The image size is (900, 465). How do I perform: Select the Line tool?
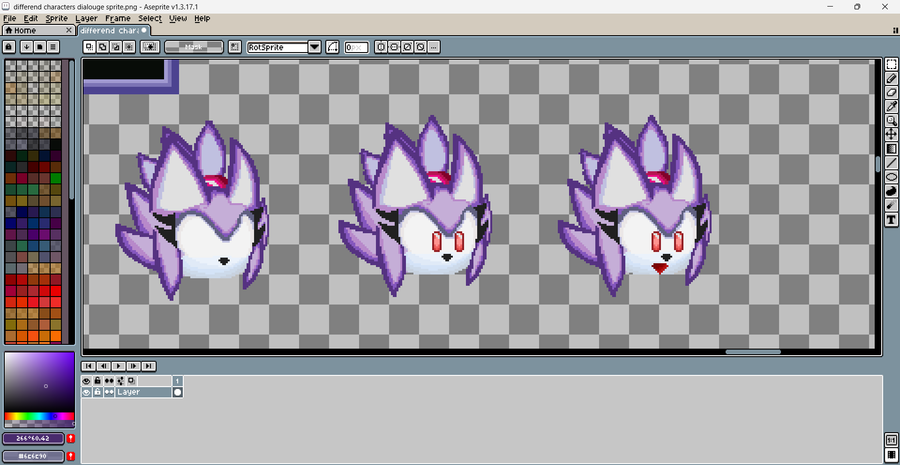pos(891,162)
